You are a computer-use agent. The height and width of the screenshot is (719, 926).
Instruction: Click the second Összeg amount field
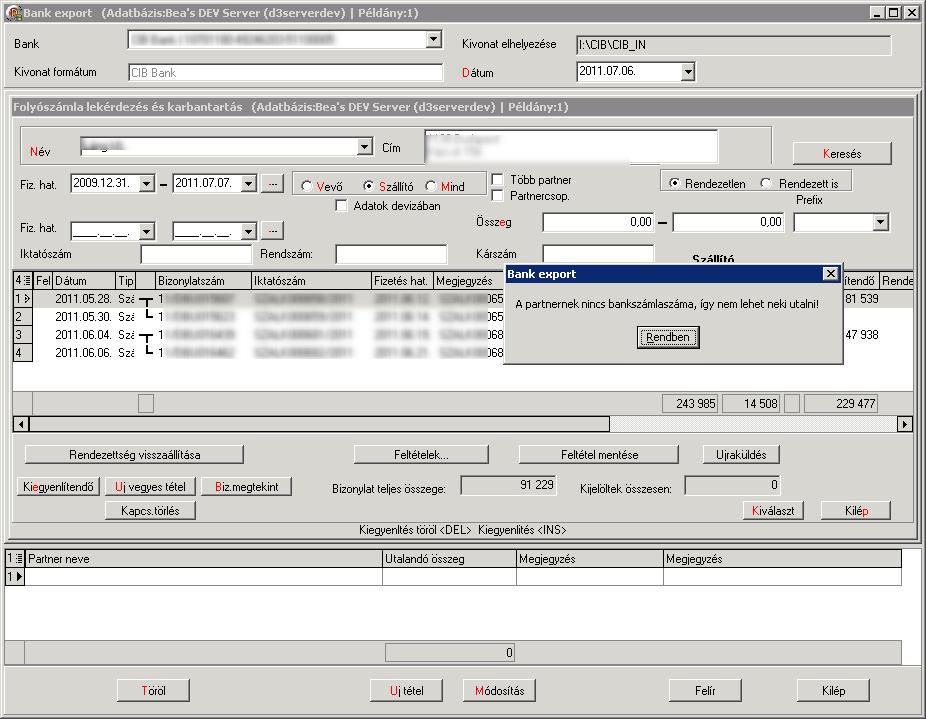coord(728,222)
